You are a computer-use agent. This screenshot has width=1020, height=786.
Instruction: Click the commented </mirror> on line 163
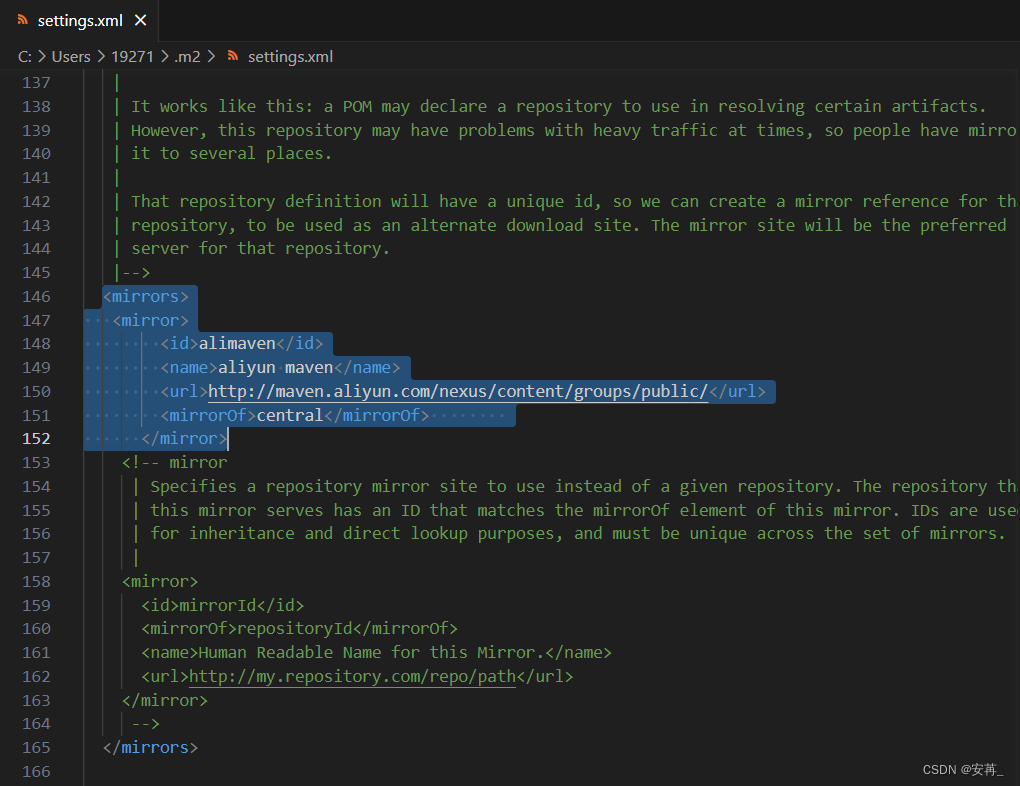pos(165,701)
